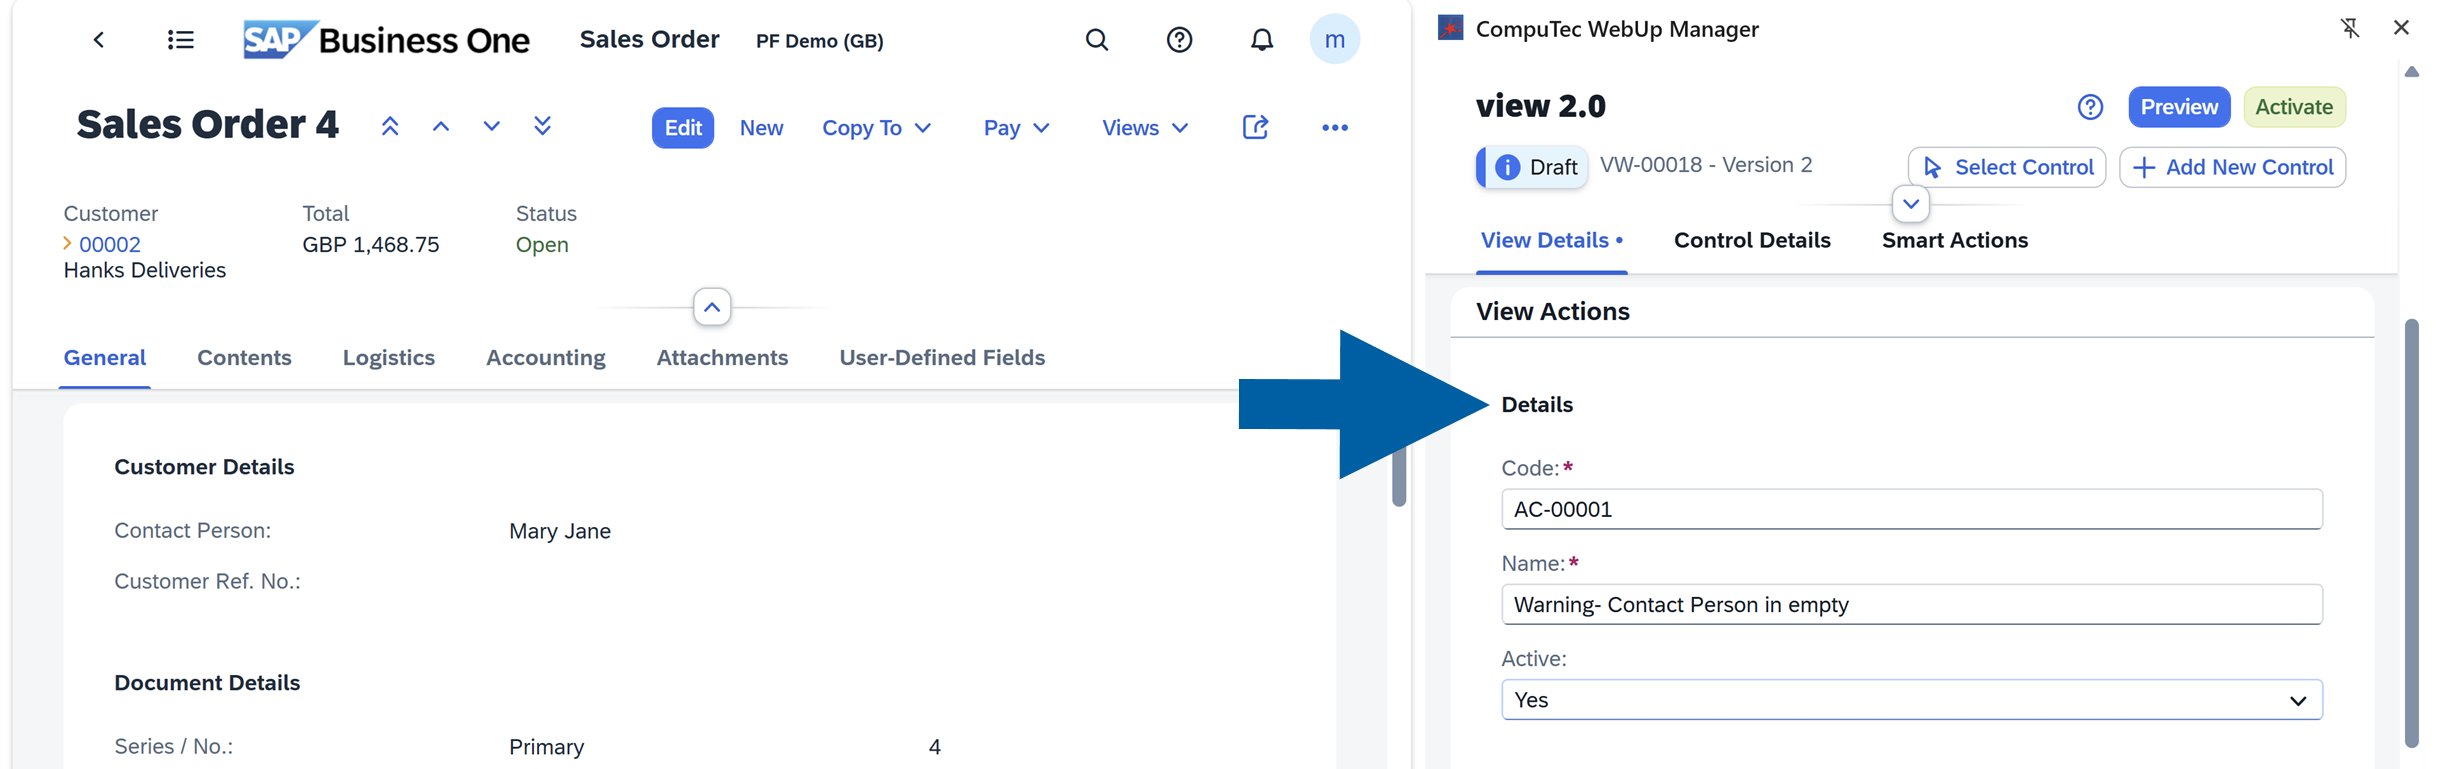Screen dimensions: 2438x769
Task: Click the Add New Control button
Action: coord(2232,167)
